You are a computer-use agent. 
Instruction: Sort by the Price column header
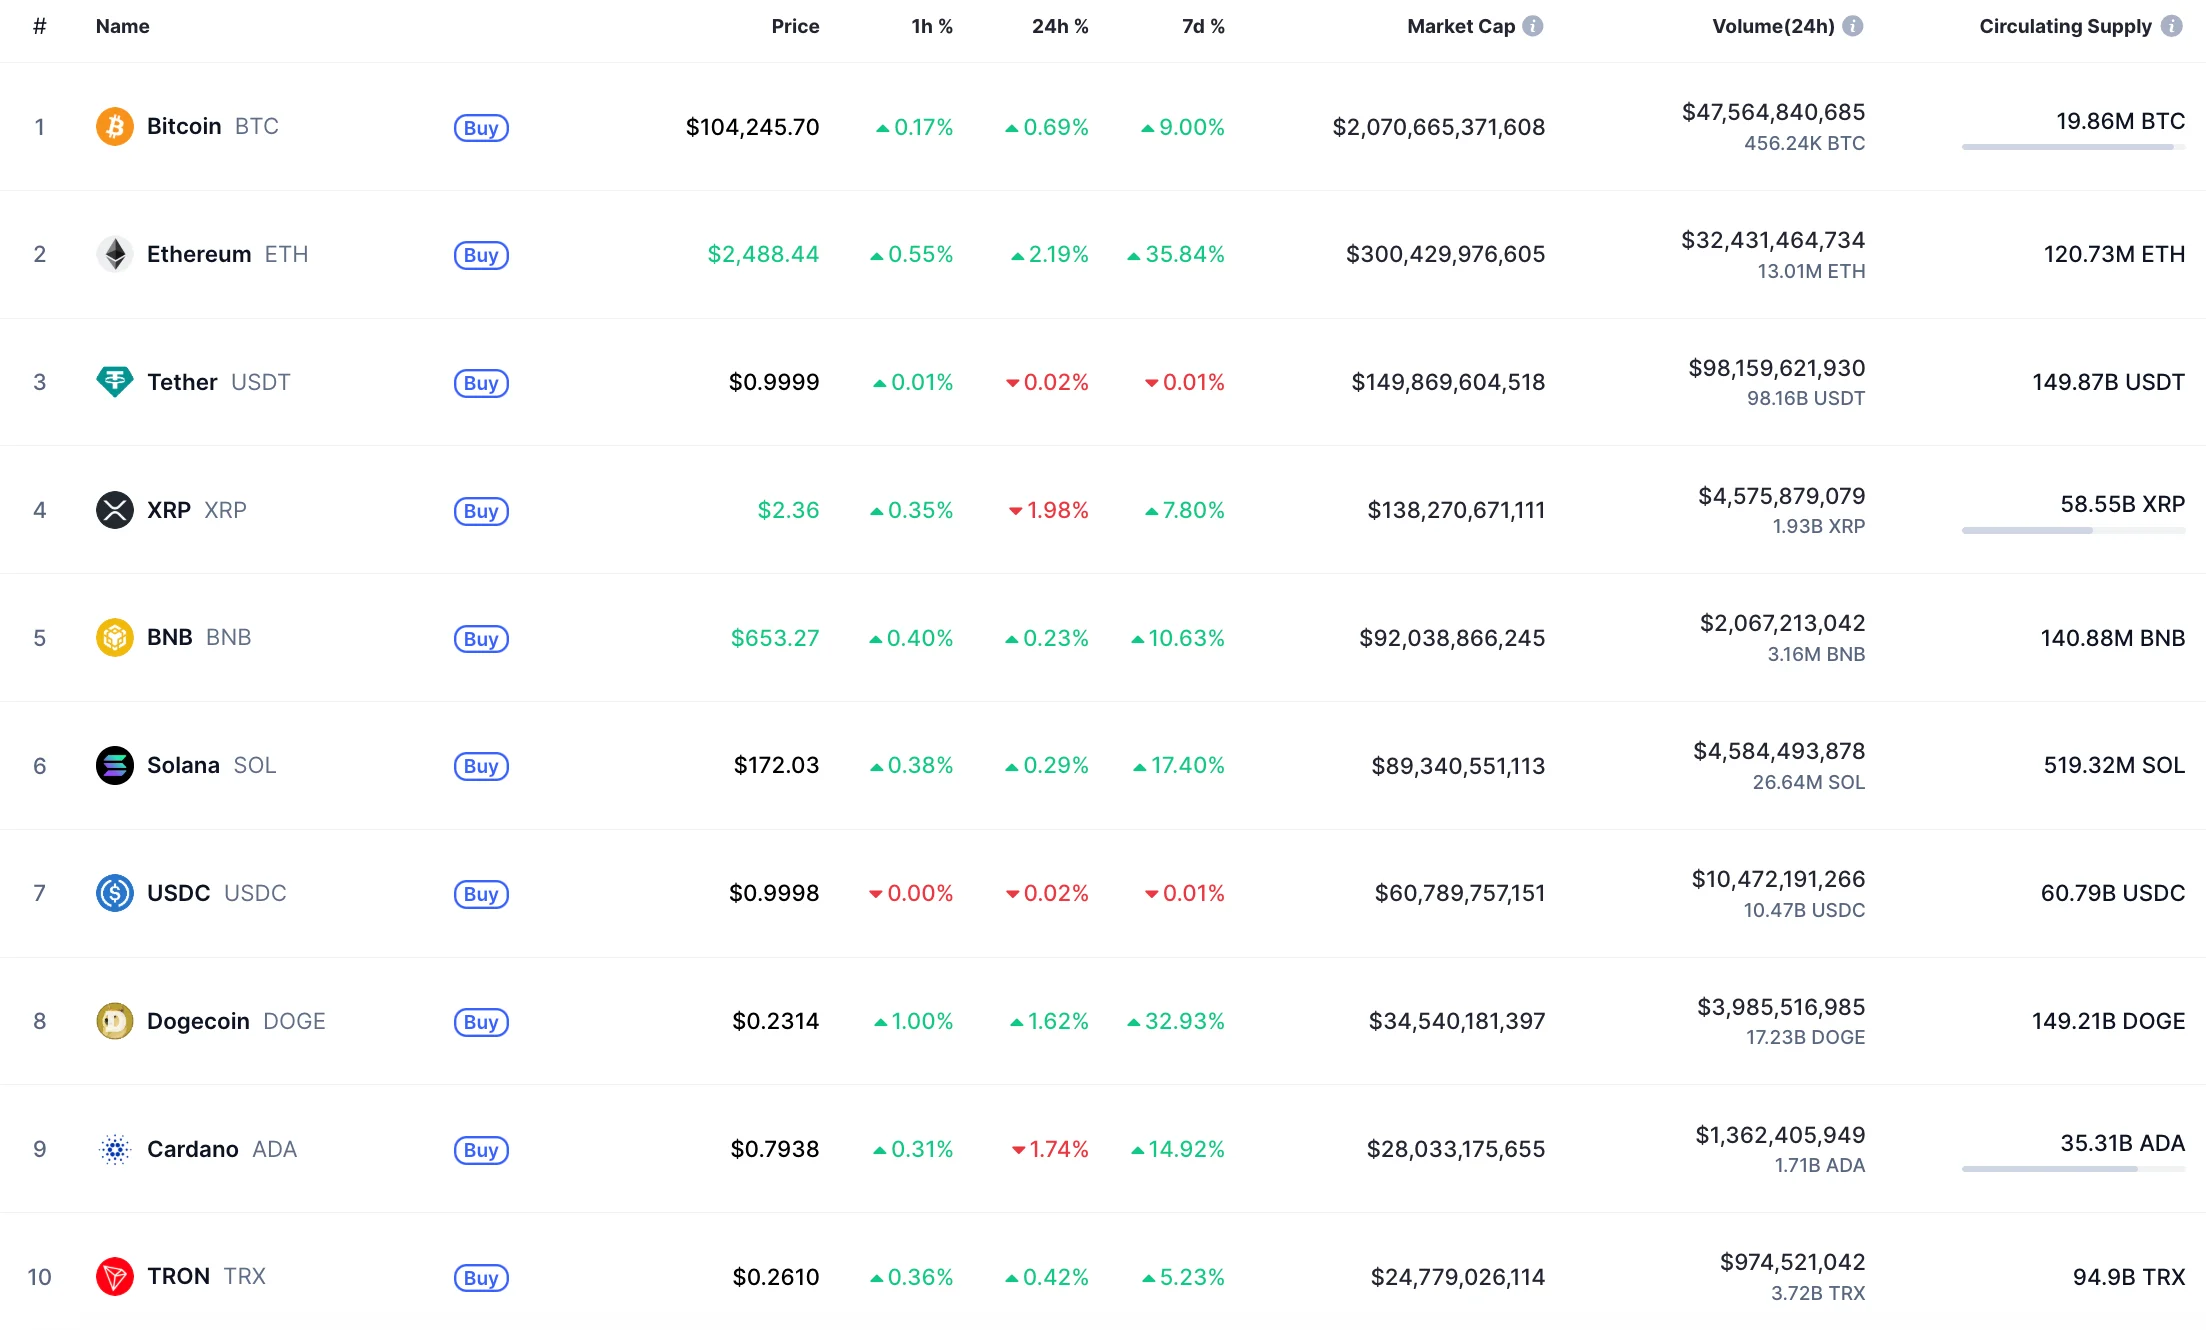(795, 26)
